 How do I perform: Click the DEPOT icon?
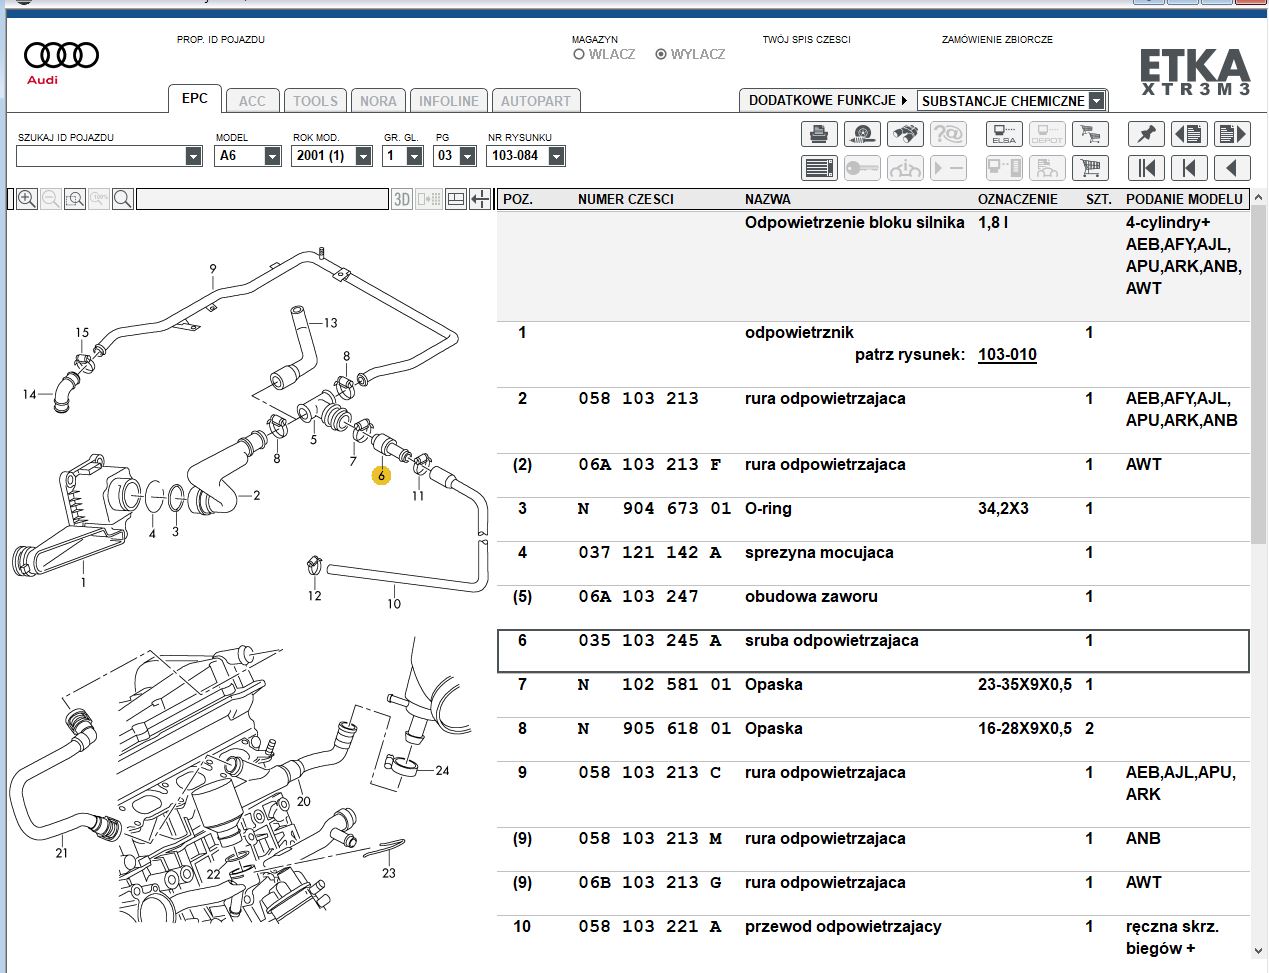coord(1047,134)
